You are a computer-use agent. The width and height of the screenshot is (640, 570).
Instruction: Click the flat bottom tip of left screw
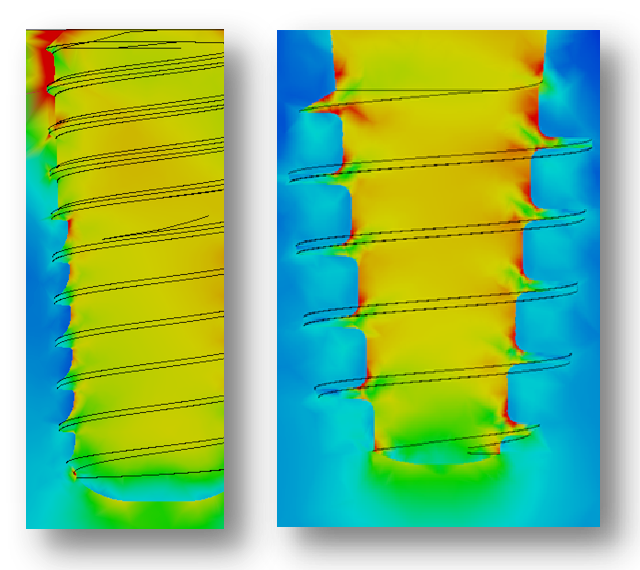[x=150, y=490]
